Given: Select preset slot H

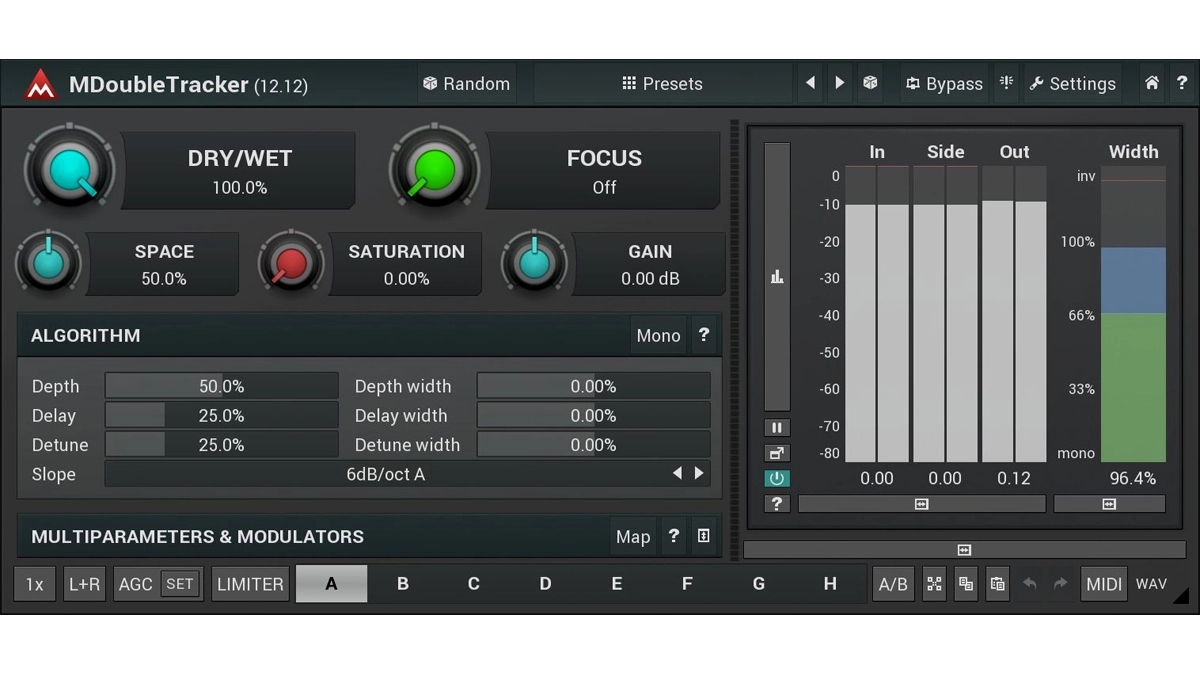Looking at the screenshot, I should pos(830,584).
